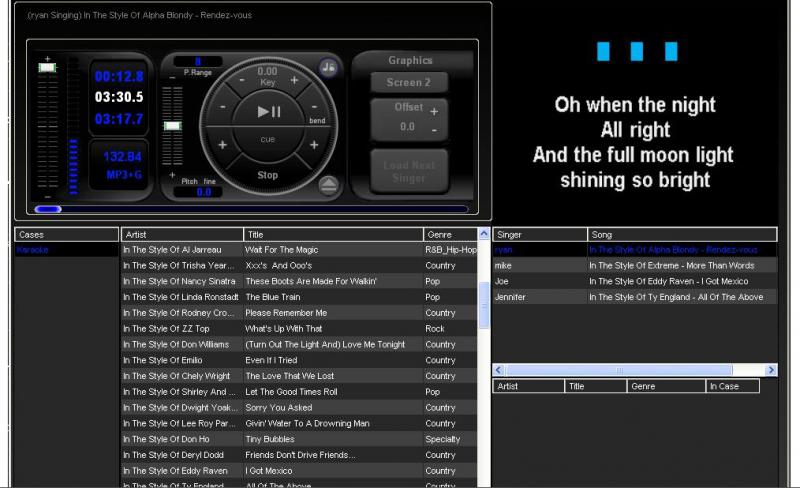
Task: Click the song list scrollbar up arrow
Action: coord(484,234)
